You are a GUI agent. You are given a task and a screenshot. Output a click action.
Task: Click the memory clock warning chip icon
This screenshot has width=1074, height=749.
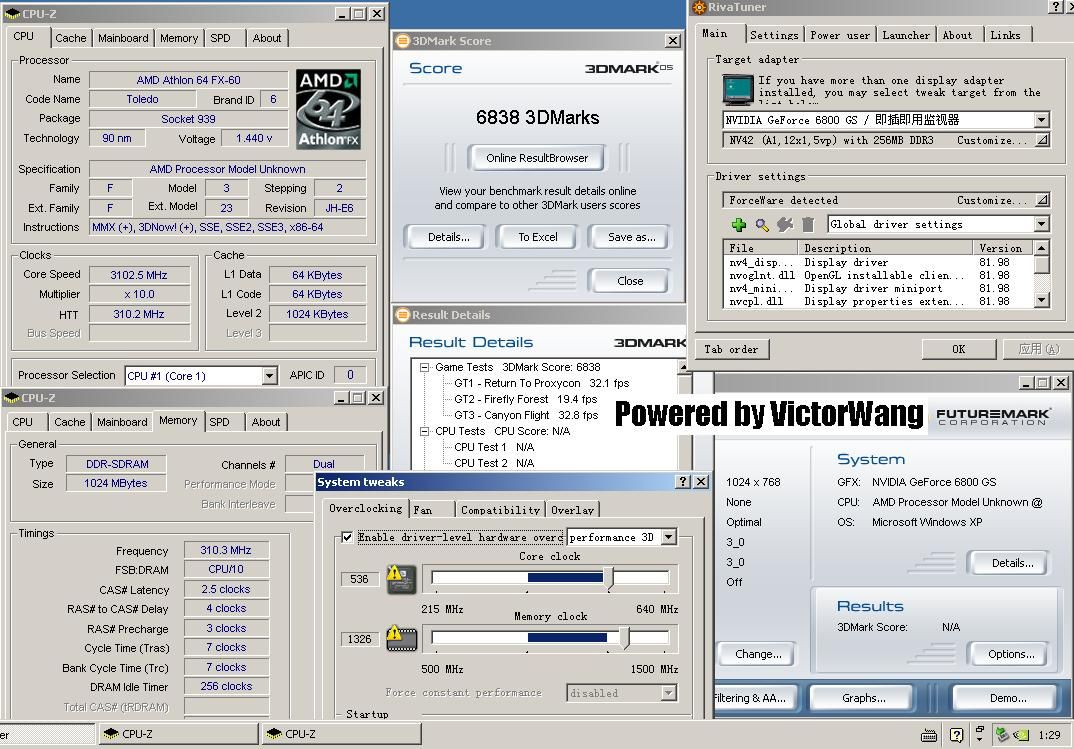(401, 639)
